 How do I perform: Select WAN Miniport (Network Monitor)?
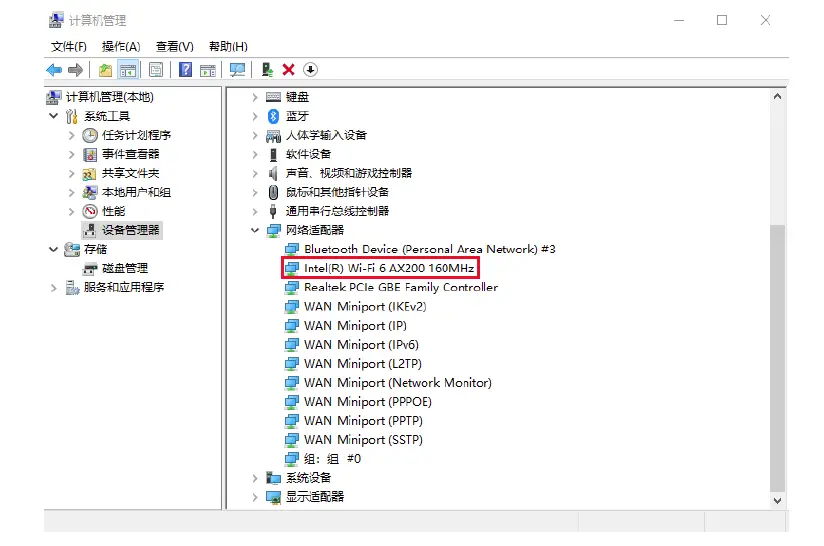click(x=398, y=383)
